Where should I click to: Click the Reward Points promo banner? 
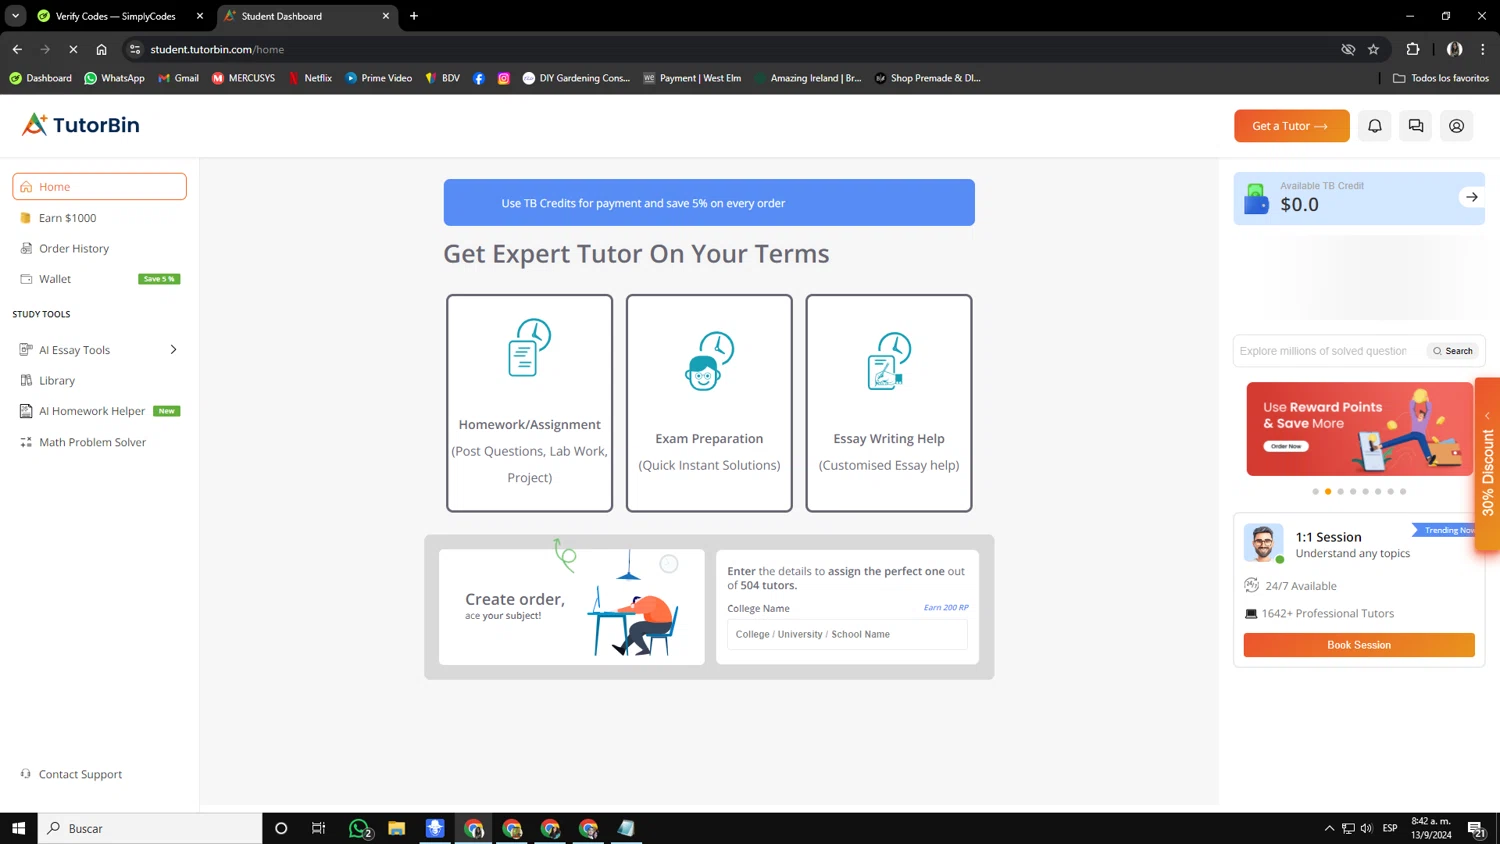[1359, 429]
